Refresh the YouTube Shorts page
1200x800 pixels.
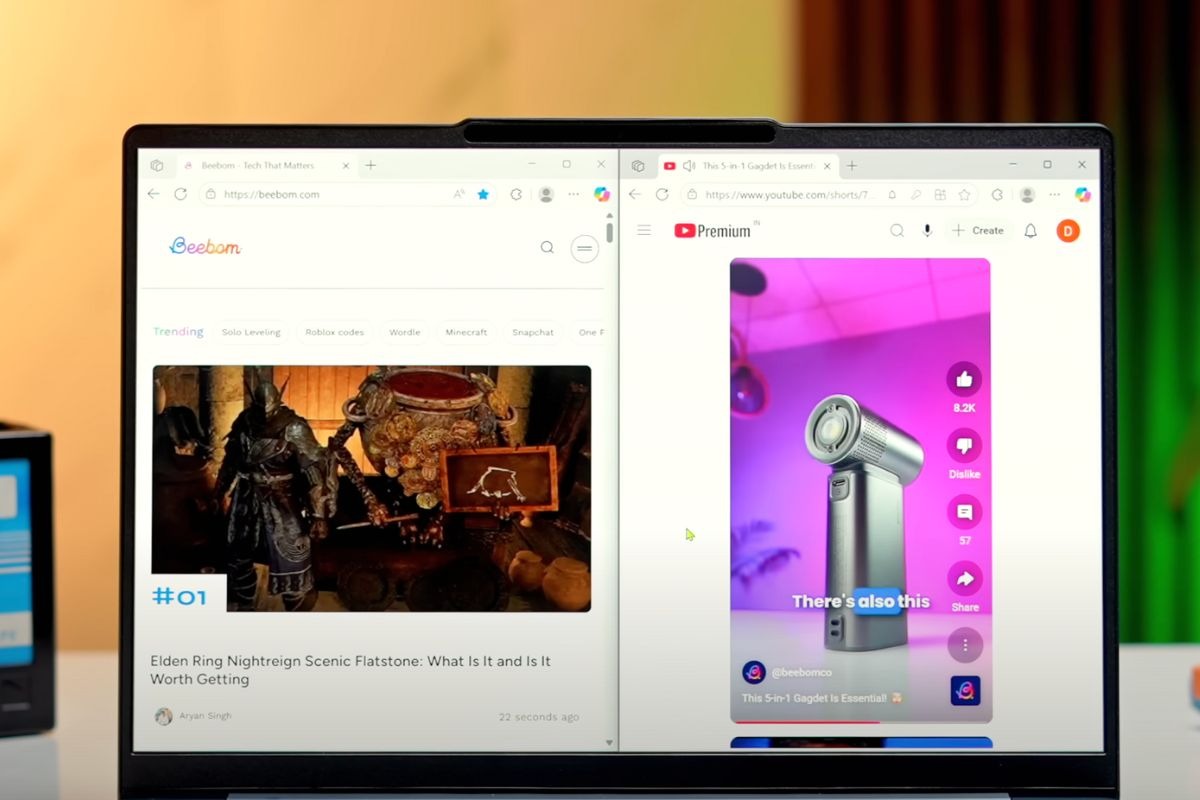point(662,194)
